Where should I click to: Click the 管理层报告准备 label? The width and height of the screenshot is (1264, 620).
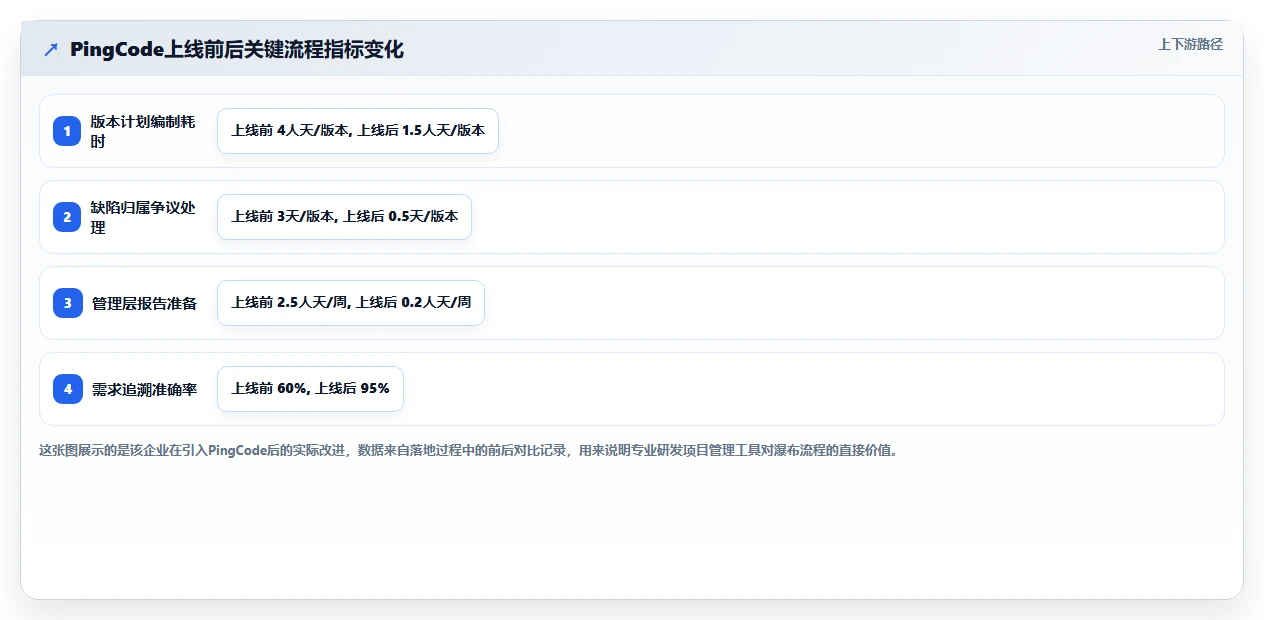coord(144,303)
